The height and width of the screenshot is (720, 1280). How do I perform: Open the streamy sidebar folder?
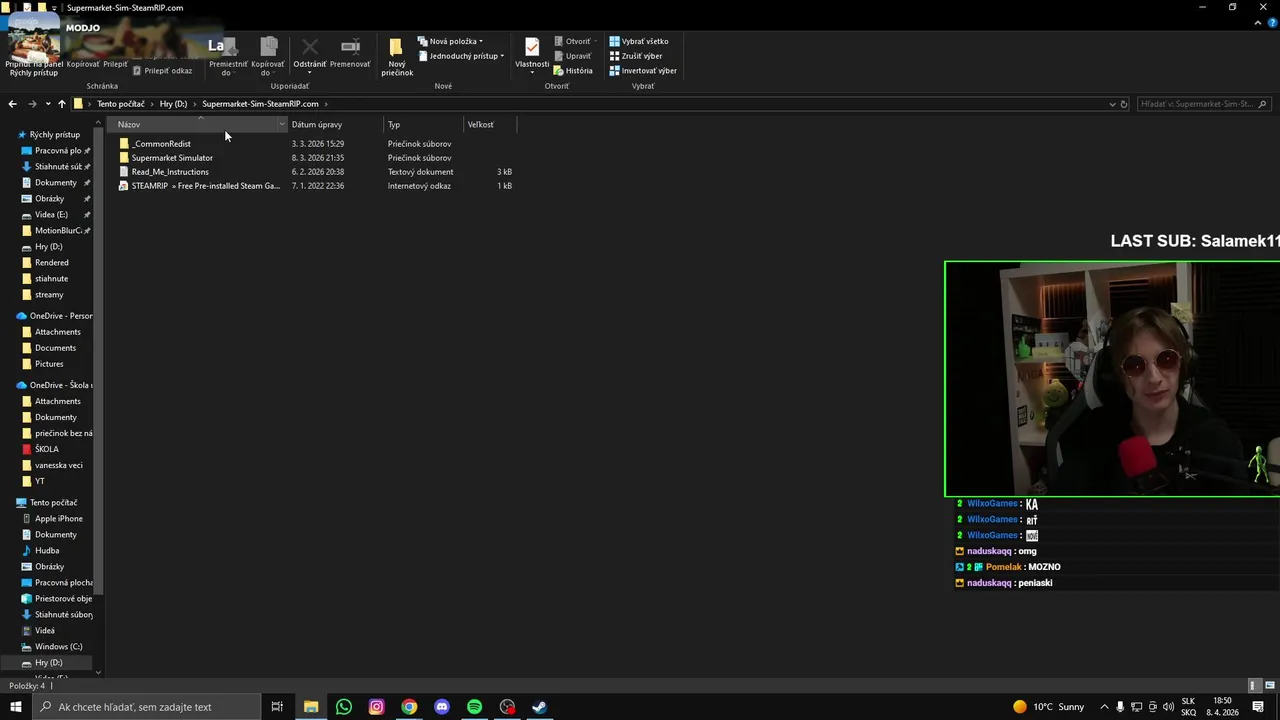click(49, 294)
